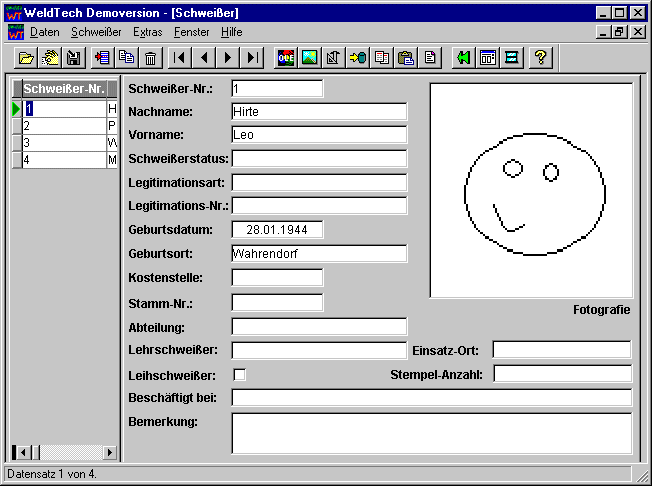
Task: Click the list's horizontal scrollbar left arrow
Action: click(21, 453)
